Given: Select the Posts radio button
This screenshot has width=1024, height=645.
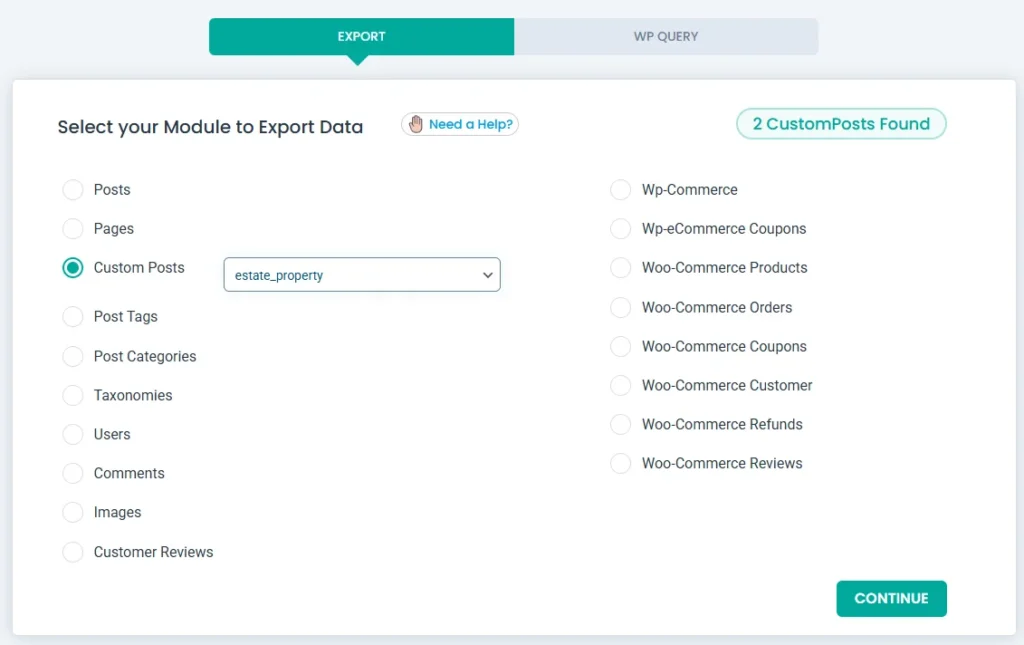Looking at the screenshot, I should pos(73,190).
